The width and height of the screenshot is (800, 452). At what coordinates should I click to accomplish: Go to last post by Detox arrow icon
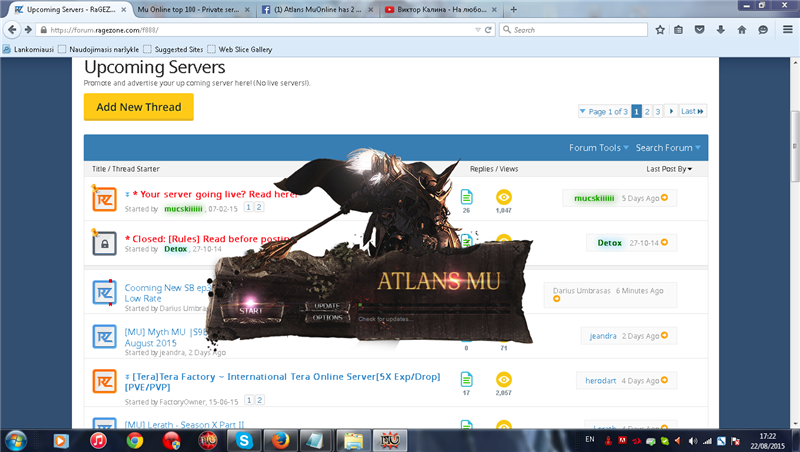pyautogui.click(x=664, y=242)
